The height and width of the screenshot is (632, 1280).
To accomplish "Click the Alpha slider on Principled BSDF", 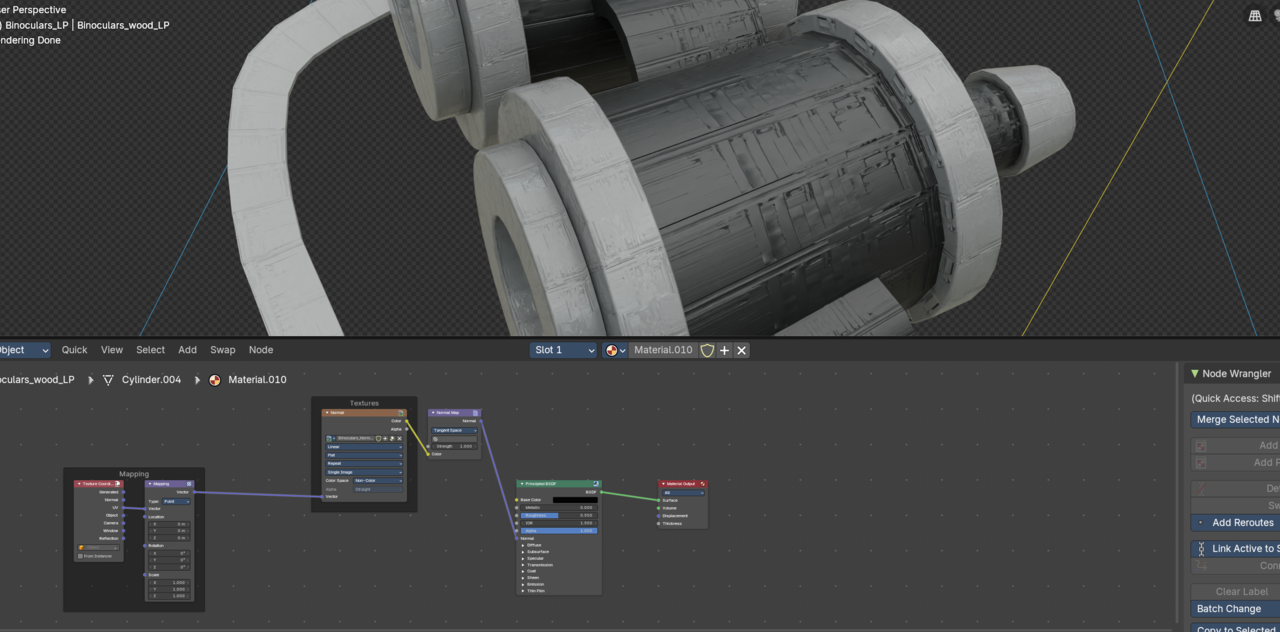I will coord(559,531).
